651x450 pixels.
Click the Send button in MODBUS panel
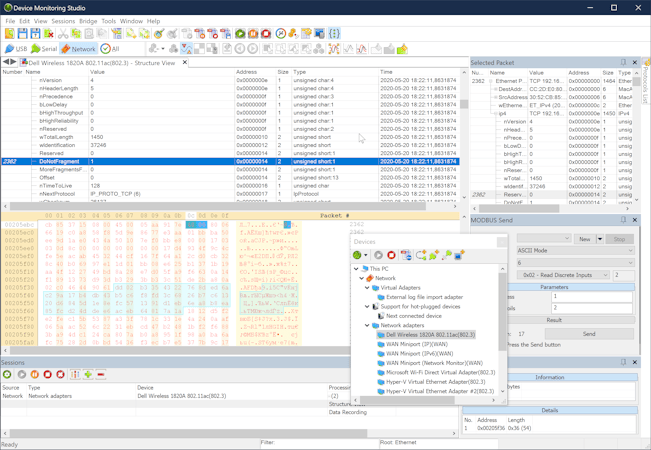588,334
